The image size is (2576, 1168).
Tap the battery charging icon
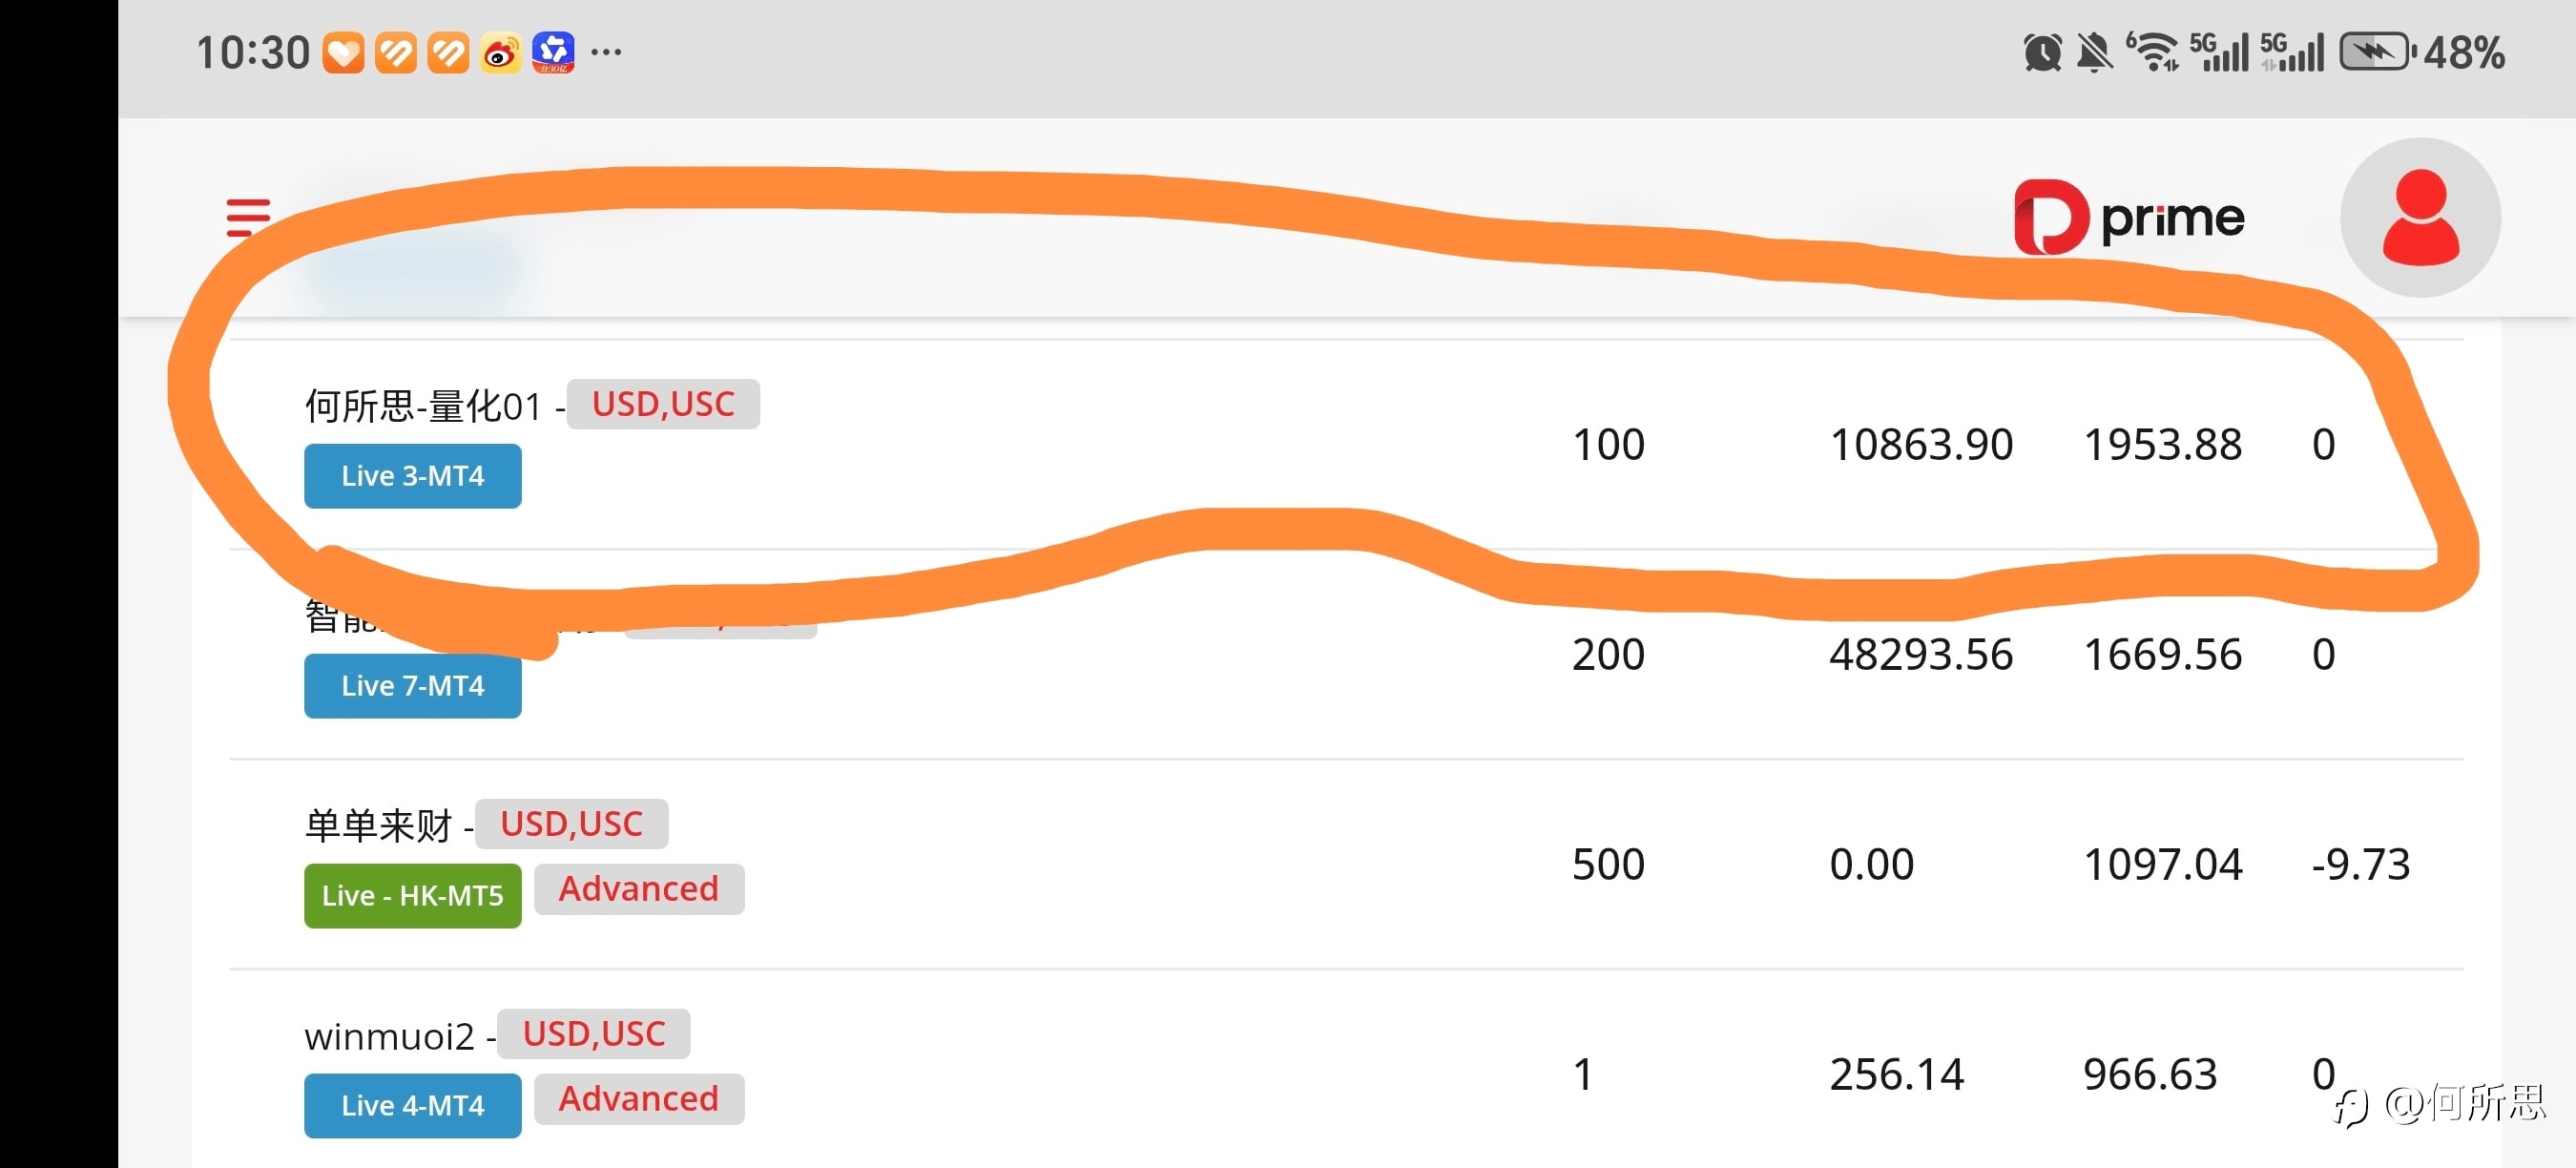pos(2376,53)
